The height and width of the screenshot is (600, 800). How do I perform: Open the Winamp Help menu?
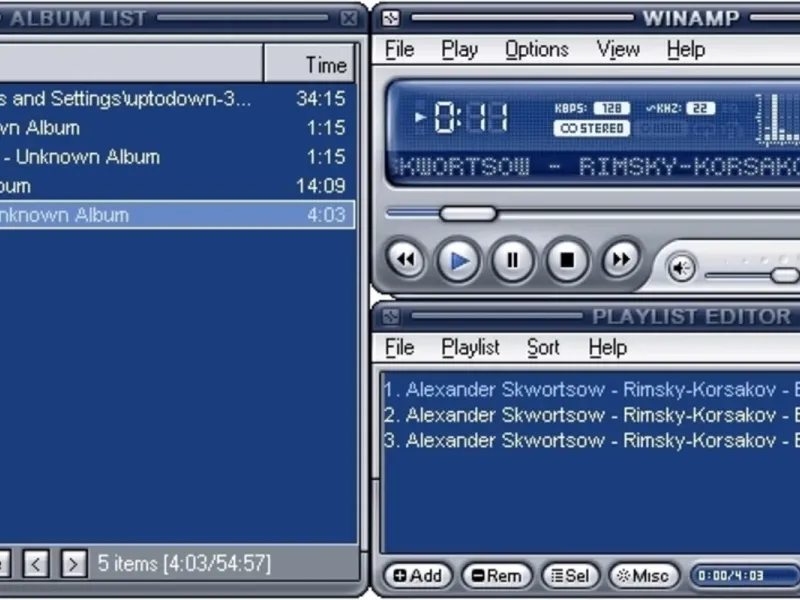686,50
